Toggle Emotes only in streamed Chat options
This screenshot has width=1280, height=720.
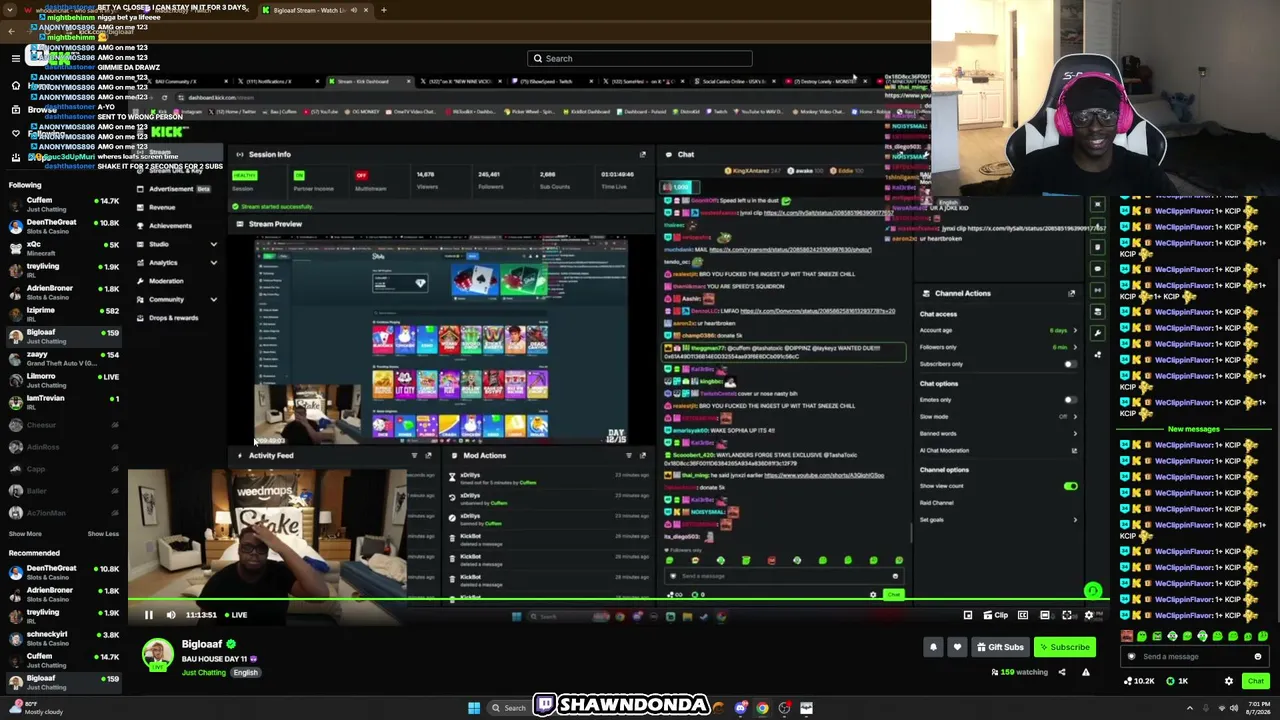point(1070,400)
